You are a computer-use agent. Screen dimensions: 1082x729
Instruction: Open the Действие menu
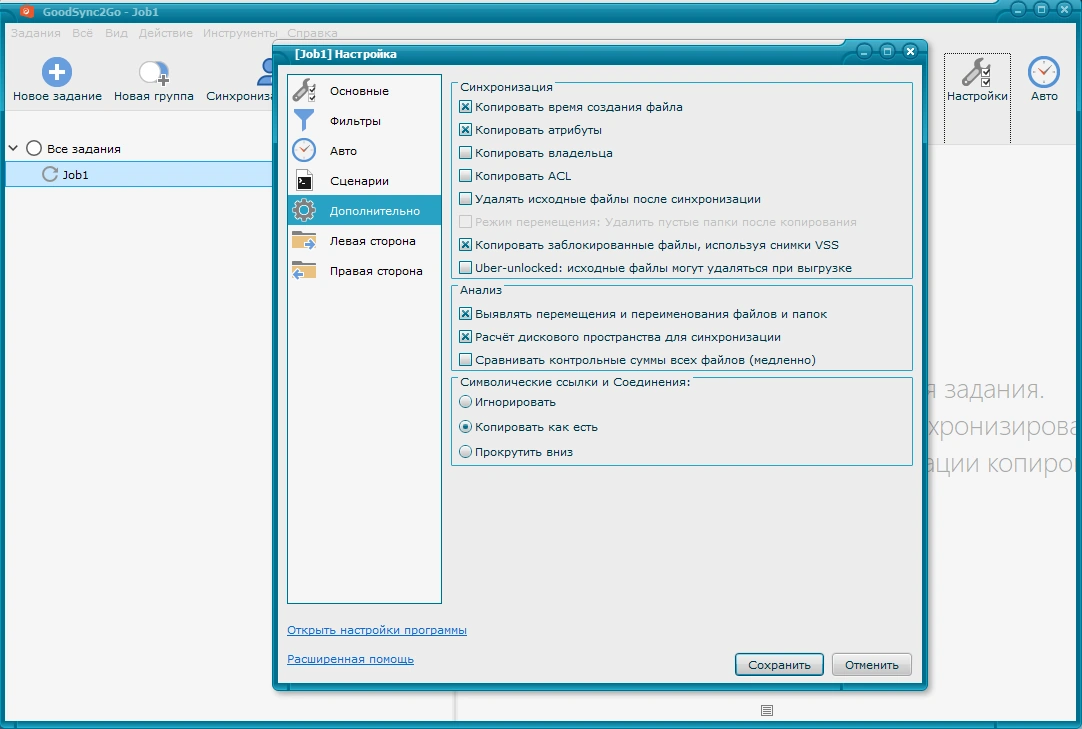[x=166, y=33]
